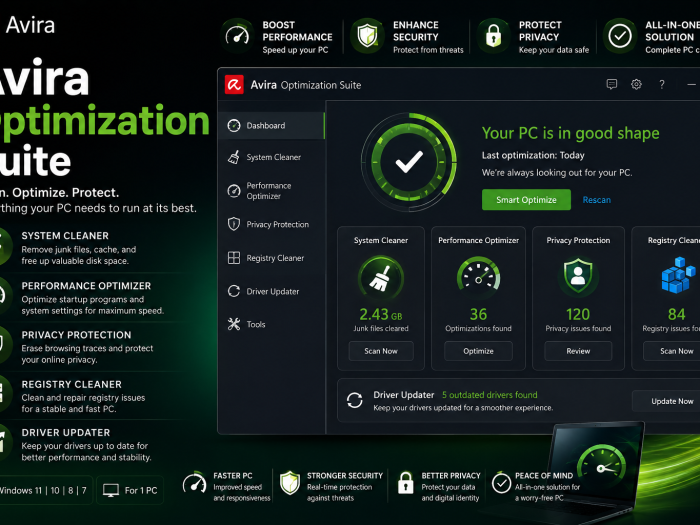The width and height of the screenshot is (700, 525).
Task: Open System Cleaner from the sidebar
Action: pos(271,157)
